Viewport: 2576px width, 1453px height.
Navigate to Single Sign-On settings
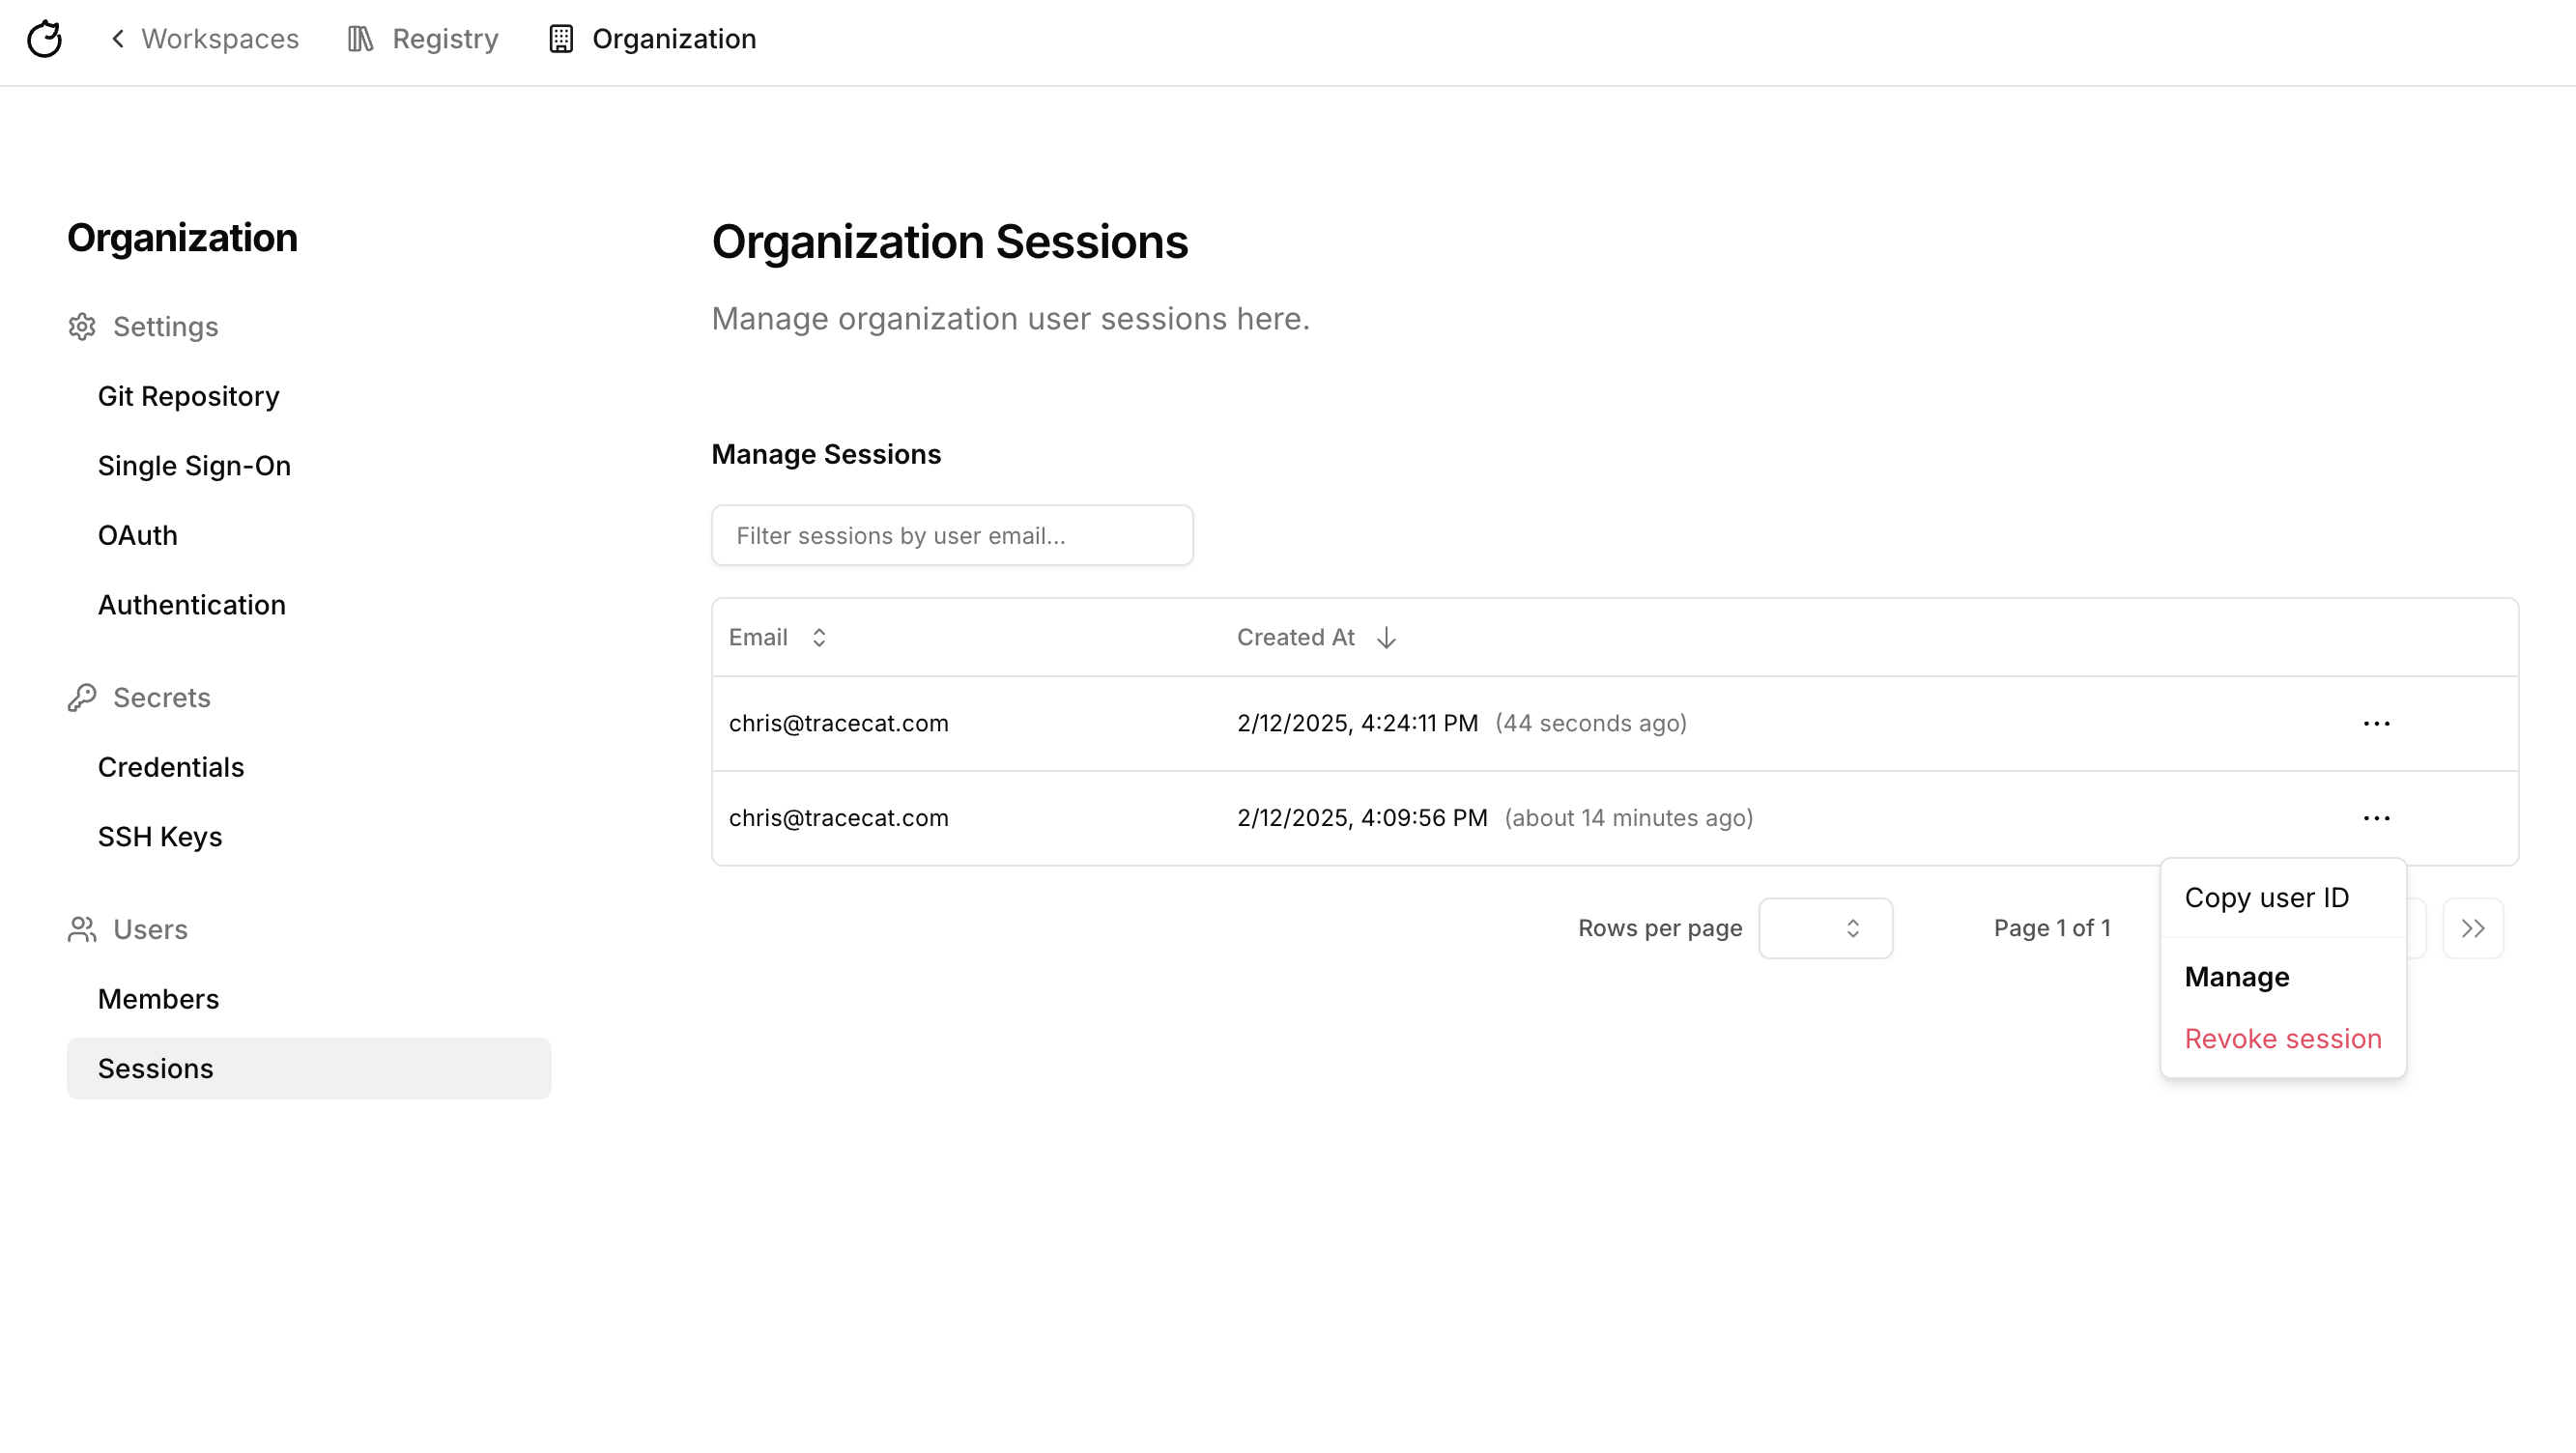[194, 466]
